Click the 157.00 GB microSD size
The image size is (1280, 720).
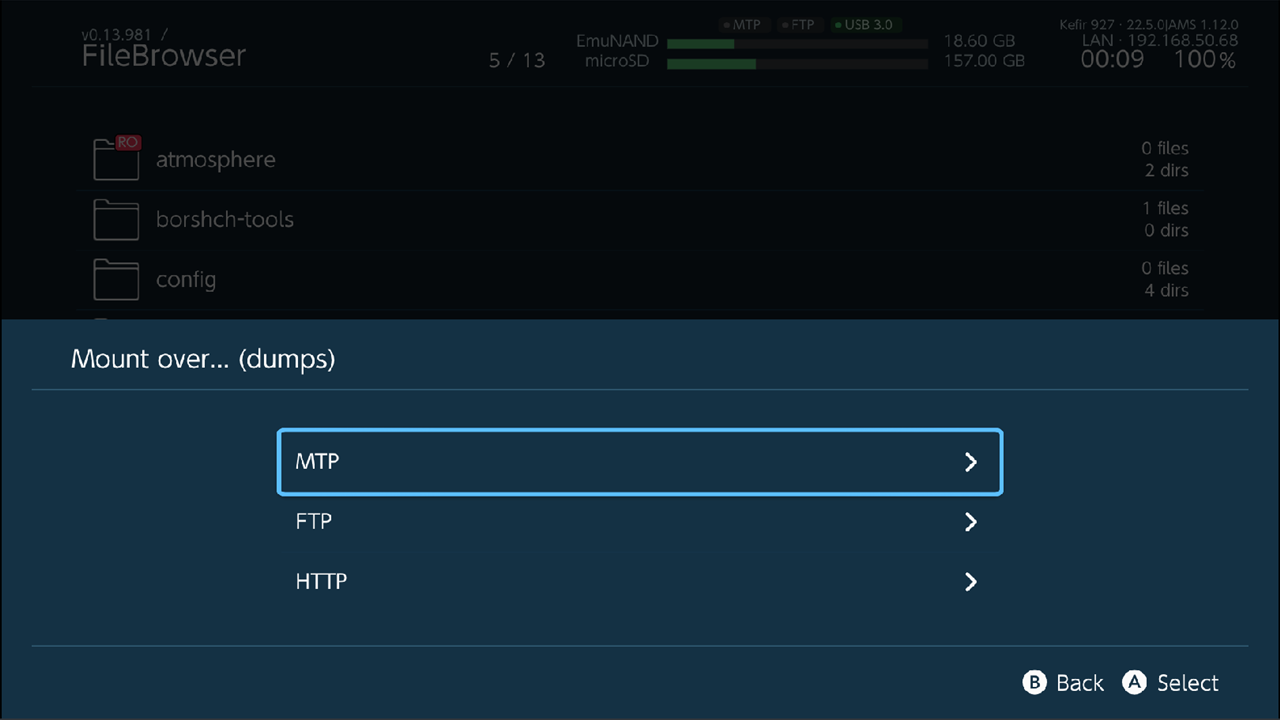coord(984,61)
